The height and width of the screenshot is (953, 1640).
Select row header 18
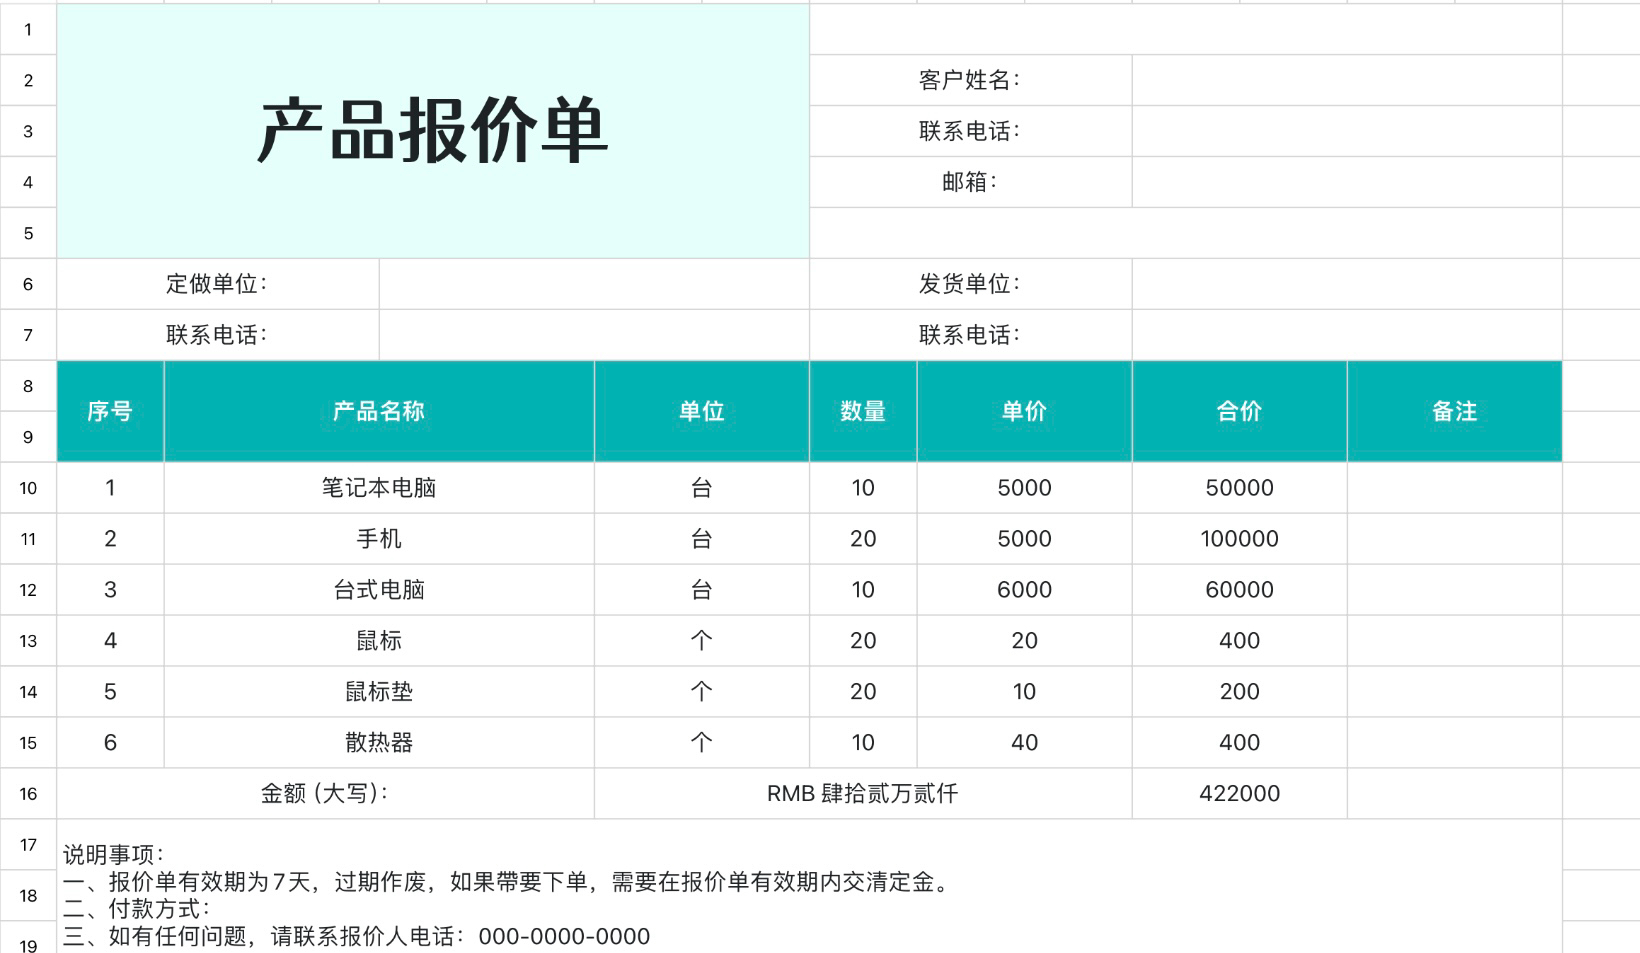tap(28, 896)
